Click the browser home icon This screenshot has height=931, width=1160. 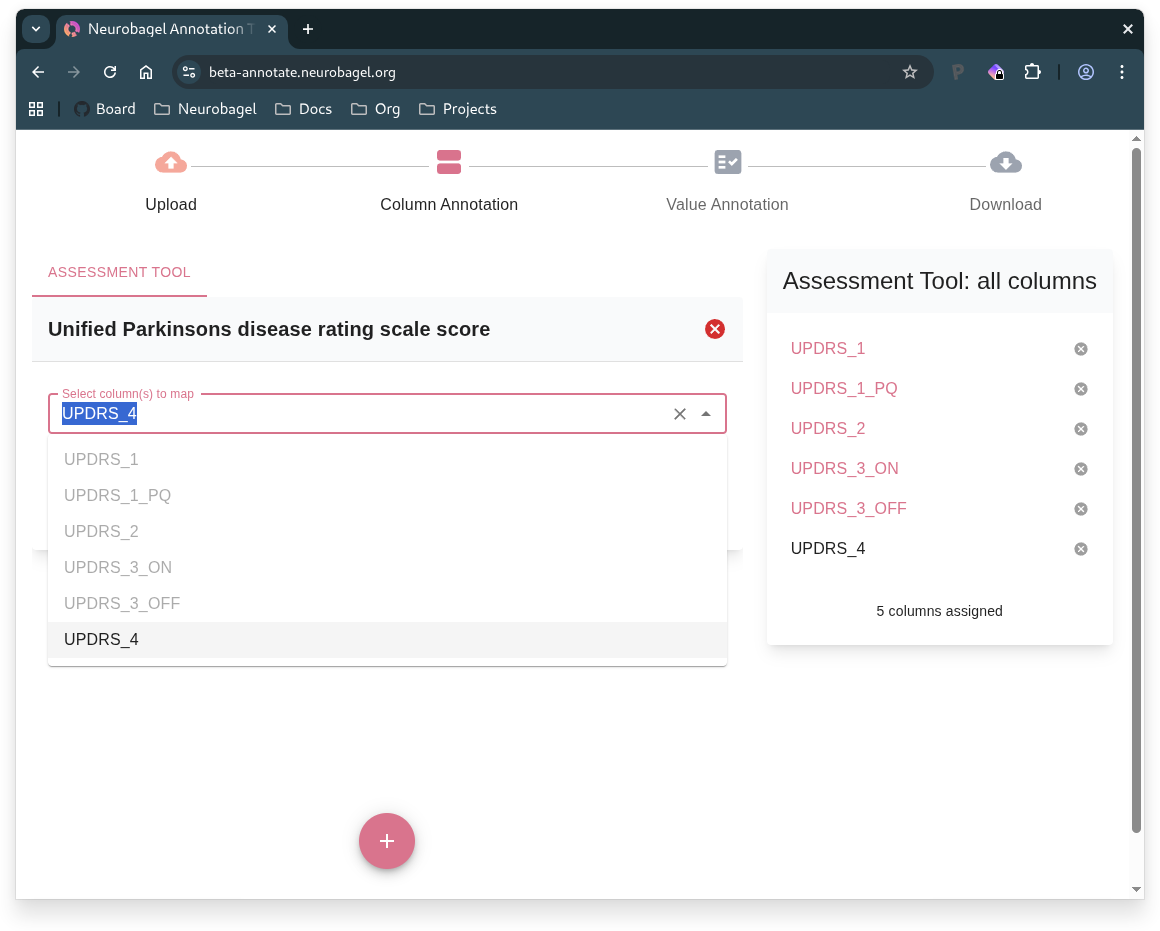pos(146,72)
